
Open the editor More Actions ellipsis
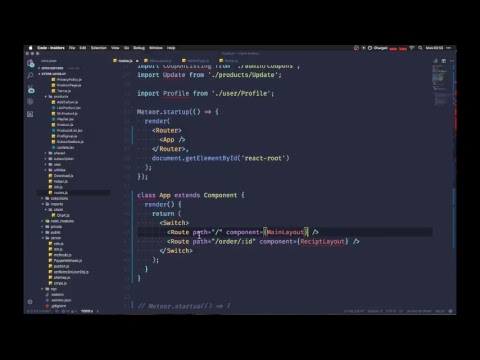(452, 61)
